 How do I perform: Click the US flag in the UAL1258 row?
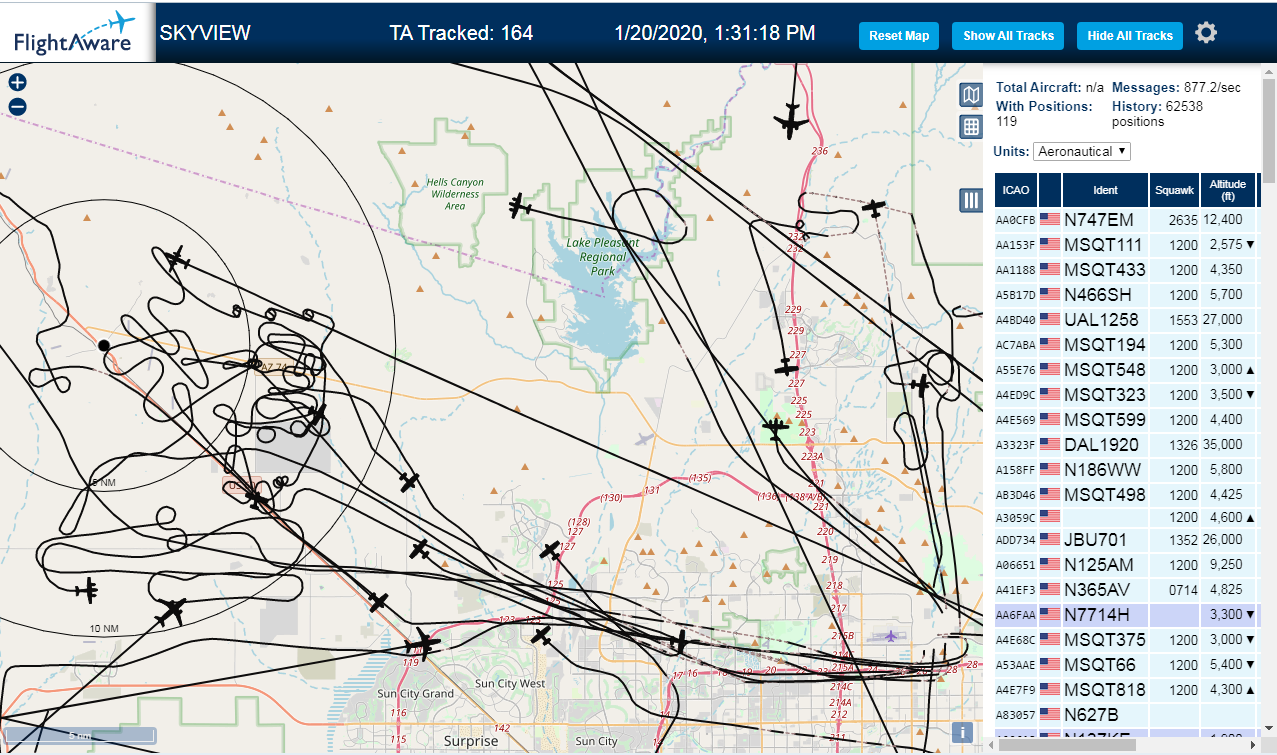(x=1049, y=319)
